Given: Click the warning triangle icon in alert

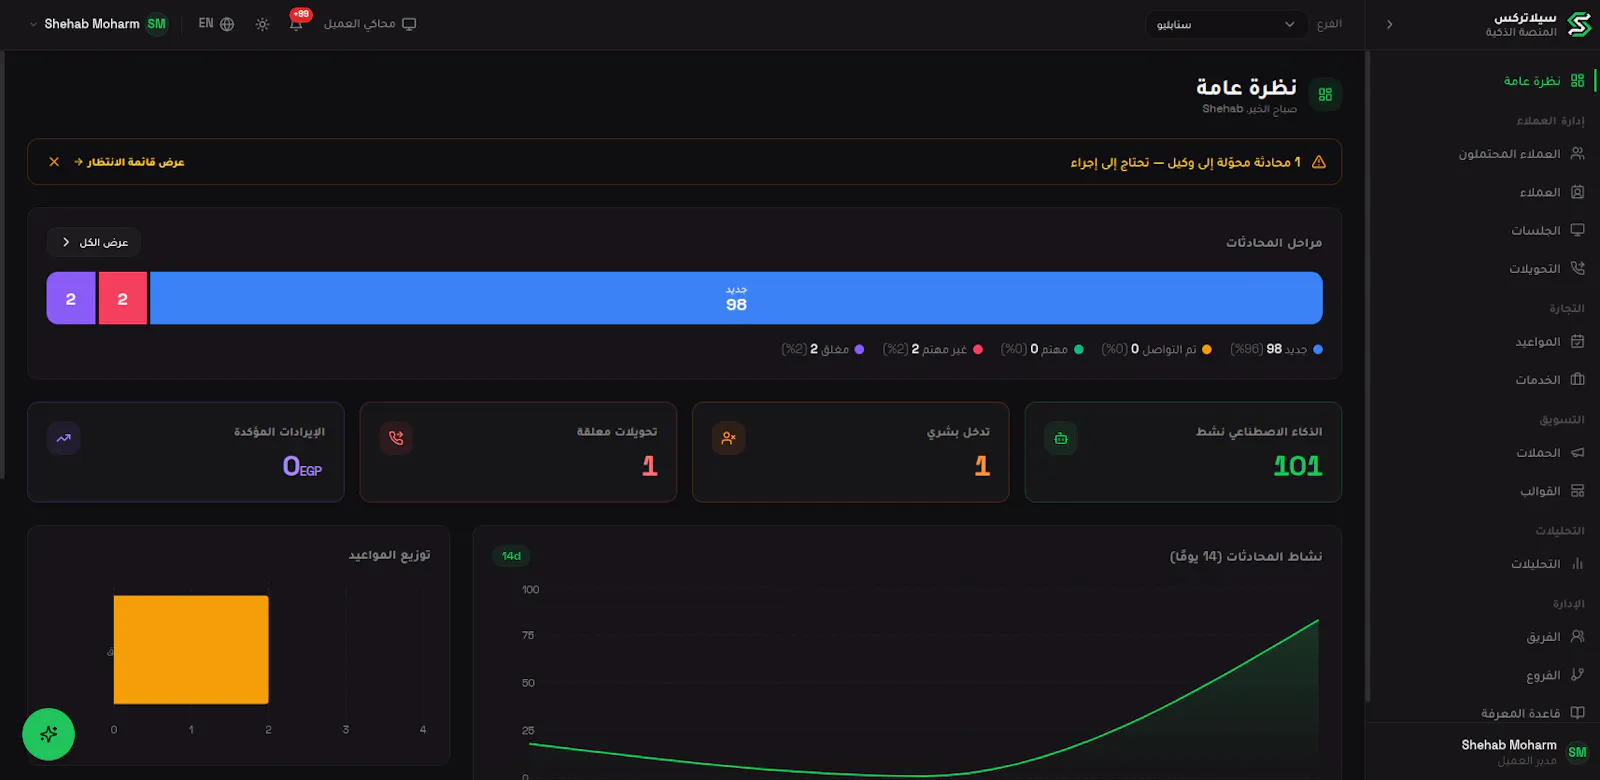Looking at the screenshot, I should point(1319,162).
